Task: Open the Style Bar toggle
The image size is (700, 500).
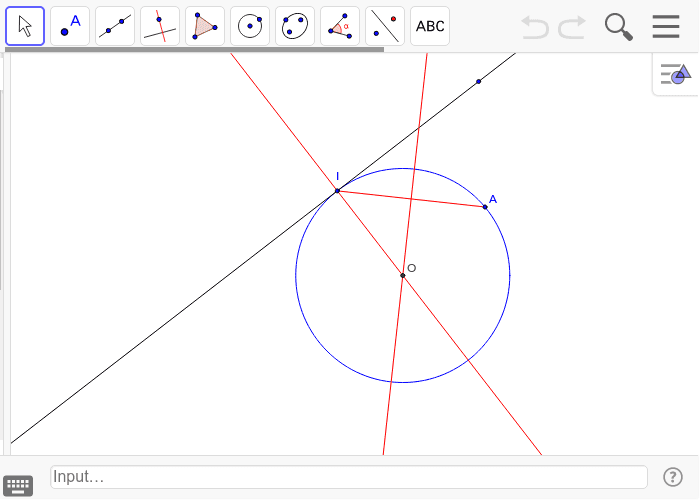Action: (675, 74)
